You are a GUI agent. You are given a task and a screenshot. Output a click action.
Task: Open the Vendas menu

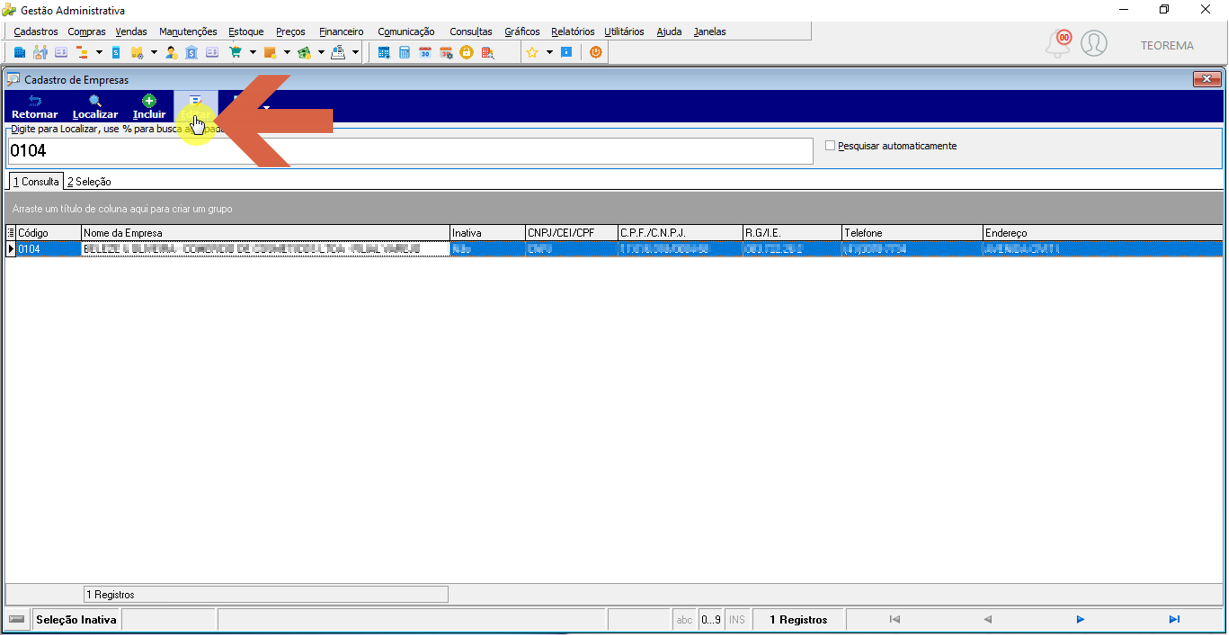click(131, 32)
